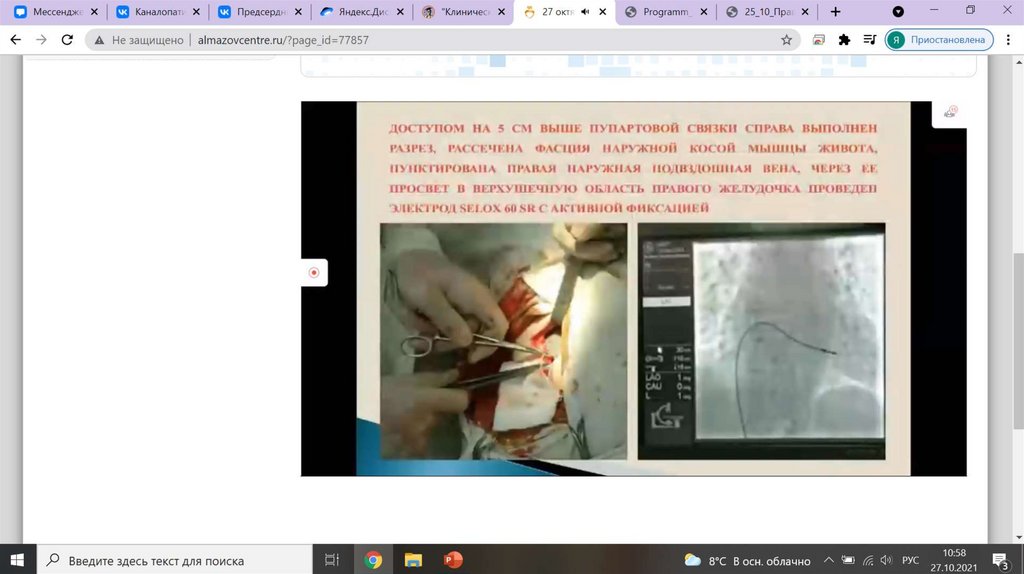Toggle the system volume icon in tray
This screenshot has width=1024, height=574.
(x=886, y=561)
